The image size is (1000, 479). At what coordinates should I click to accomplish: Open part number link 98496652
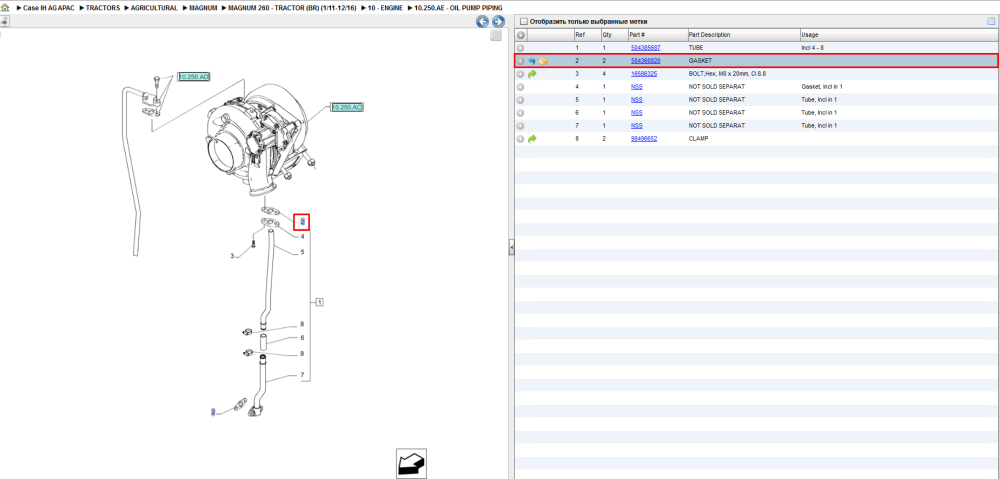pos(643,138)
